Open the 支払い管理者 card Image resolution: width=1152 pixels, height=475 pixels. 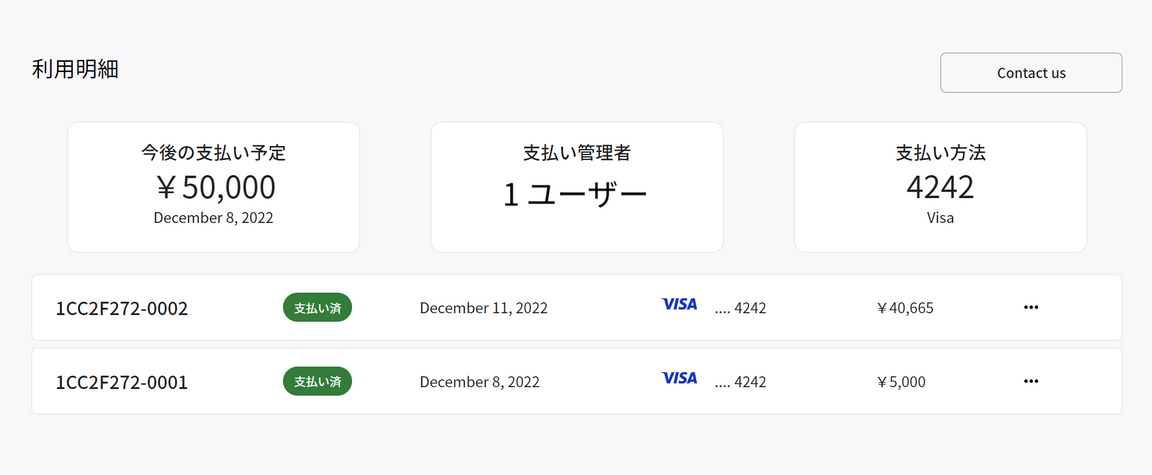point(577,187)
